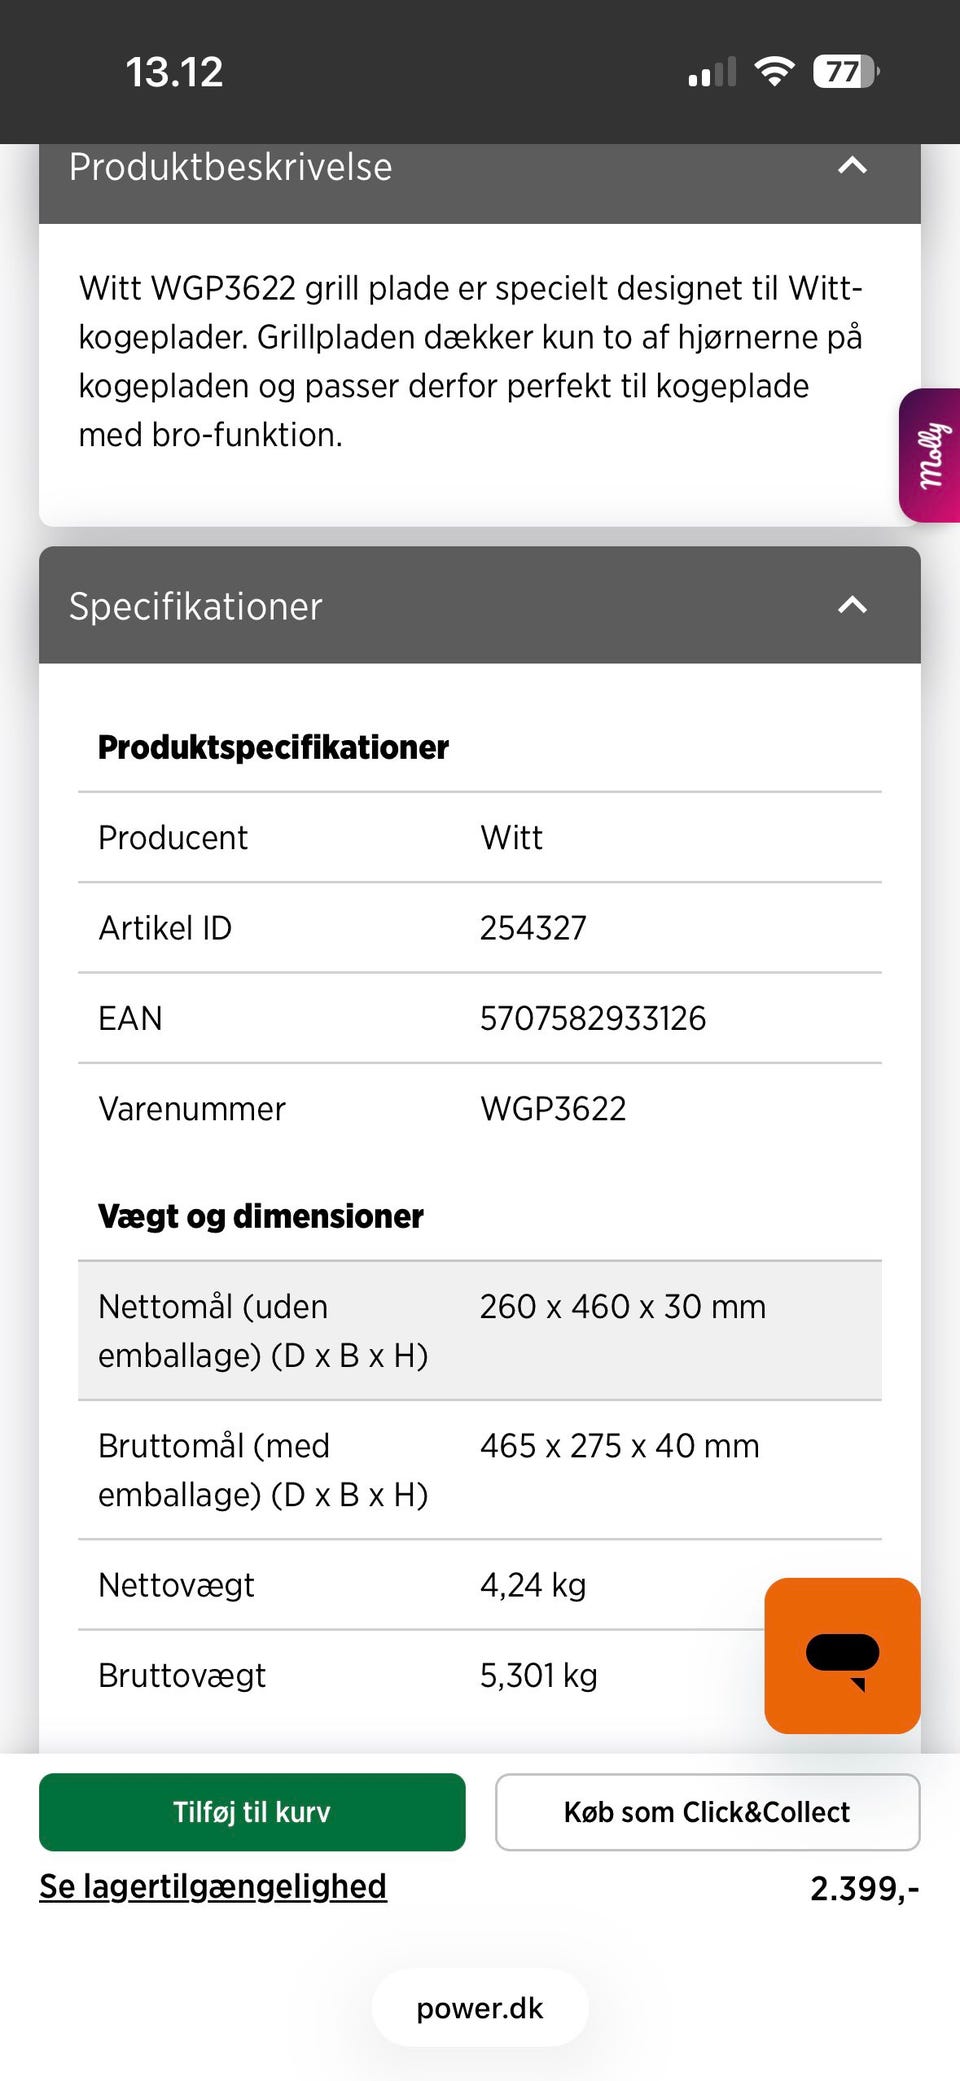This screenshot has width=960, height=2081.
Task: Open the orange chat bubble widget
Action: click(x=842, y=1655)
